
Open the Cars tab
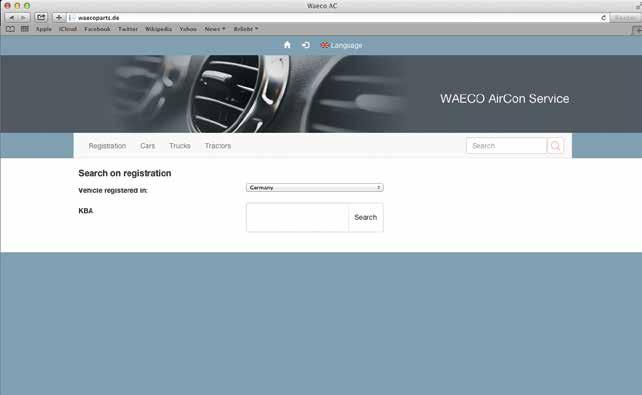[147, 146]
